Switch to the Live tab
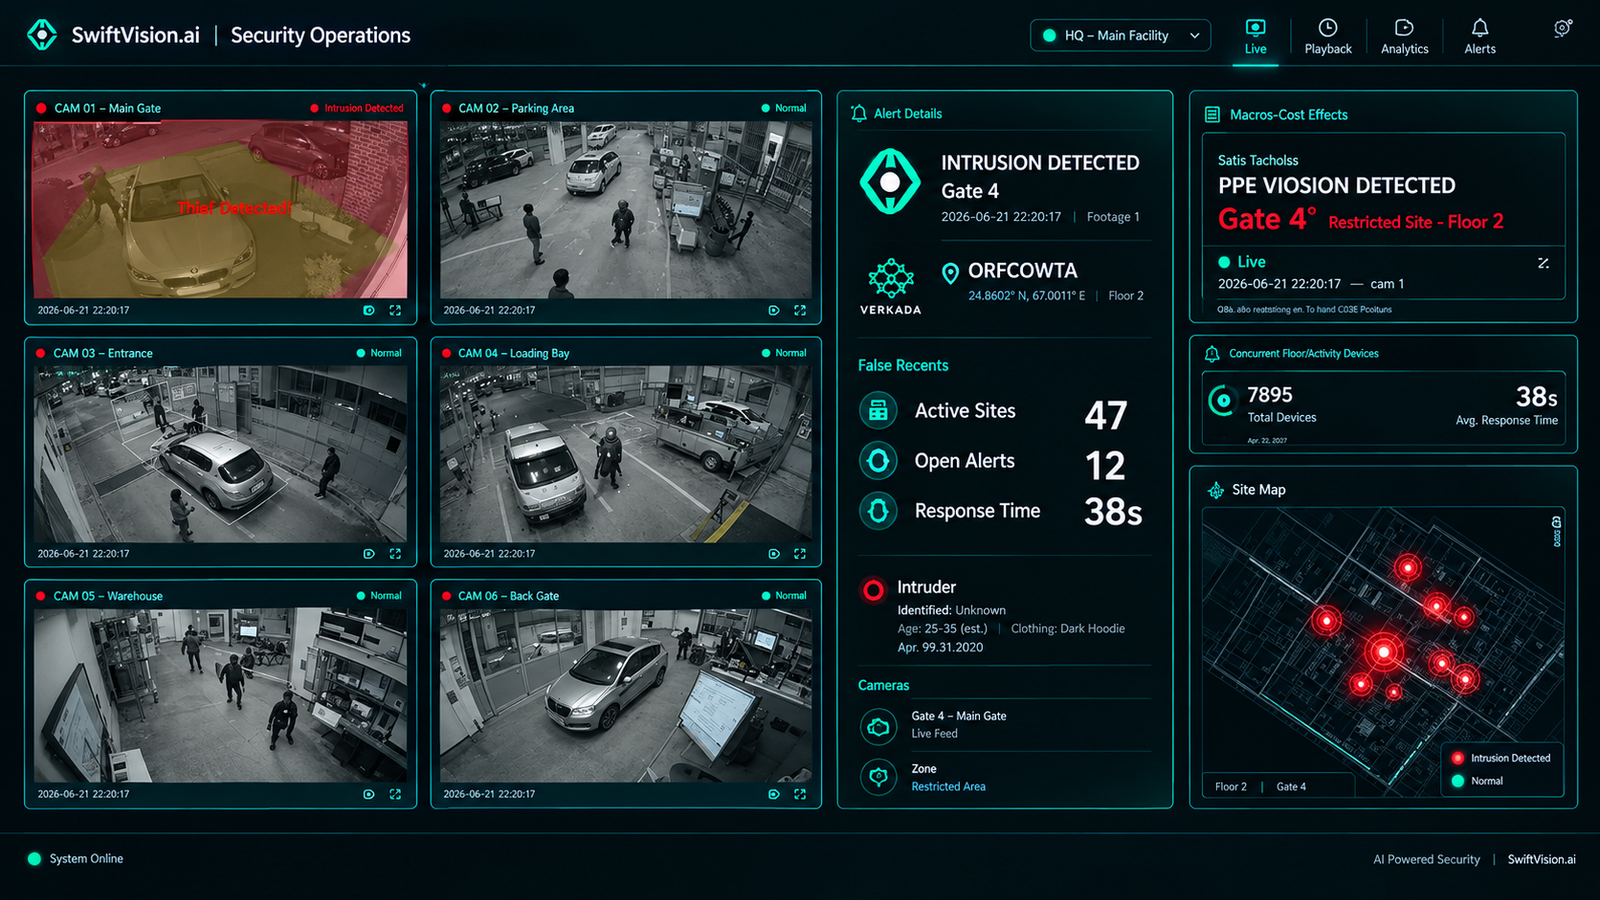Screen dimensions: 1600x900 pyautogui.click(x=1255, y=37)
